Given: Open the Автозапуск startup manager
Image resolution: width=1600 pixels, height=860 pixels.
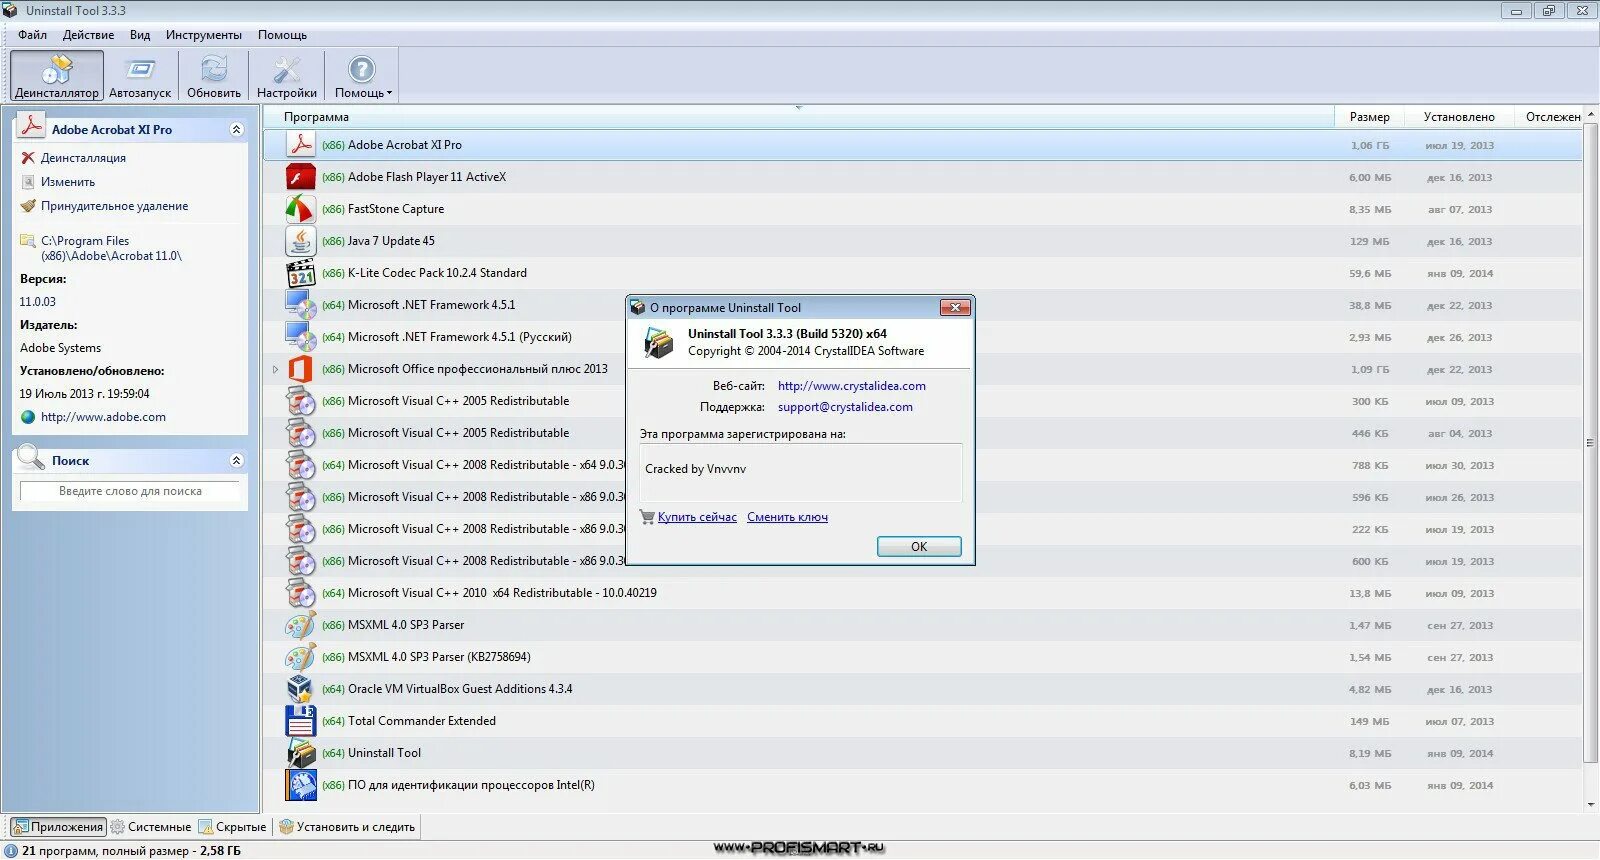Looking at the screenshot, I should 140,76.
